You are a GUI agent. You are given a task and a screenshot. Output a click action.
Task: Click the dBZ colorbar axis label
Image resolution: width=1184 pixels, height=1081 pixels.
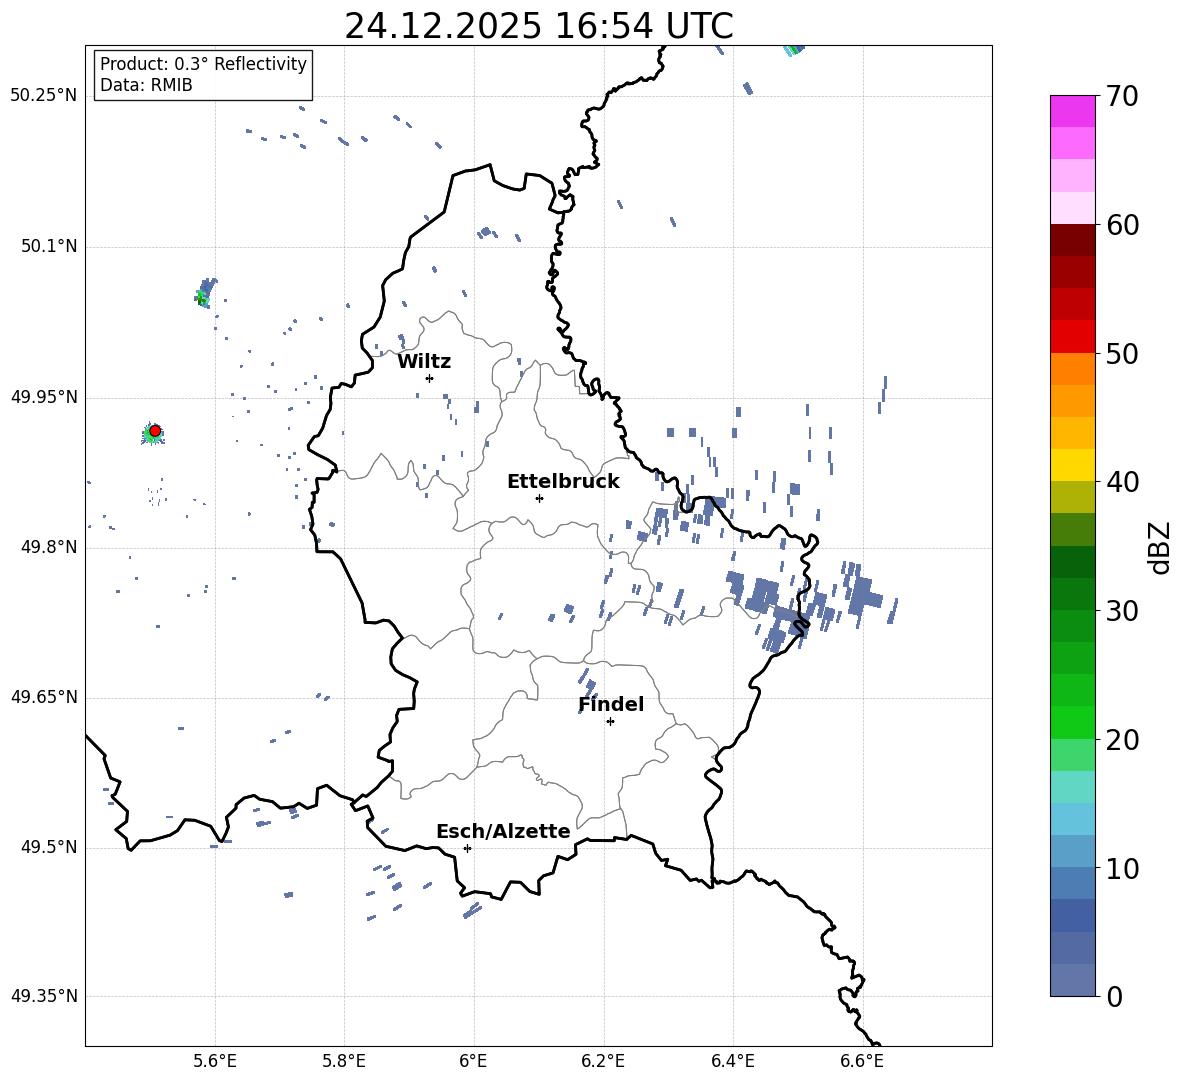(1161, 547)
